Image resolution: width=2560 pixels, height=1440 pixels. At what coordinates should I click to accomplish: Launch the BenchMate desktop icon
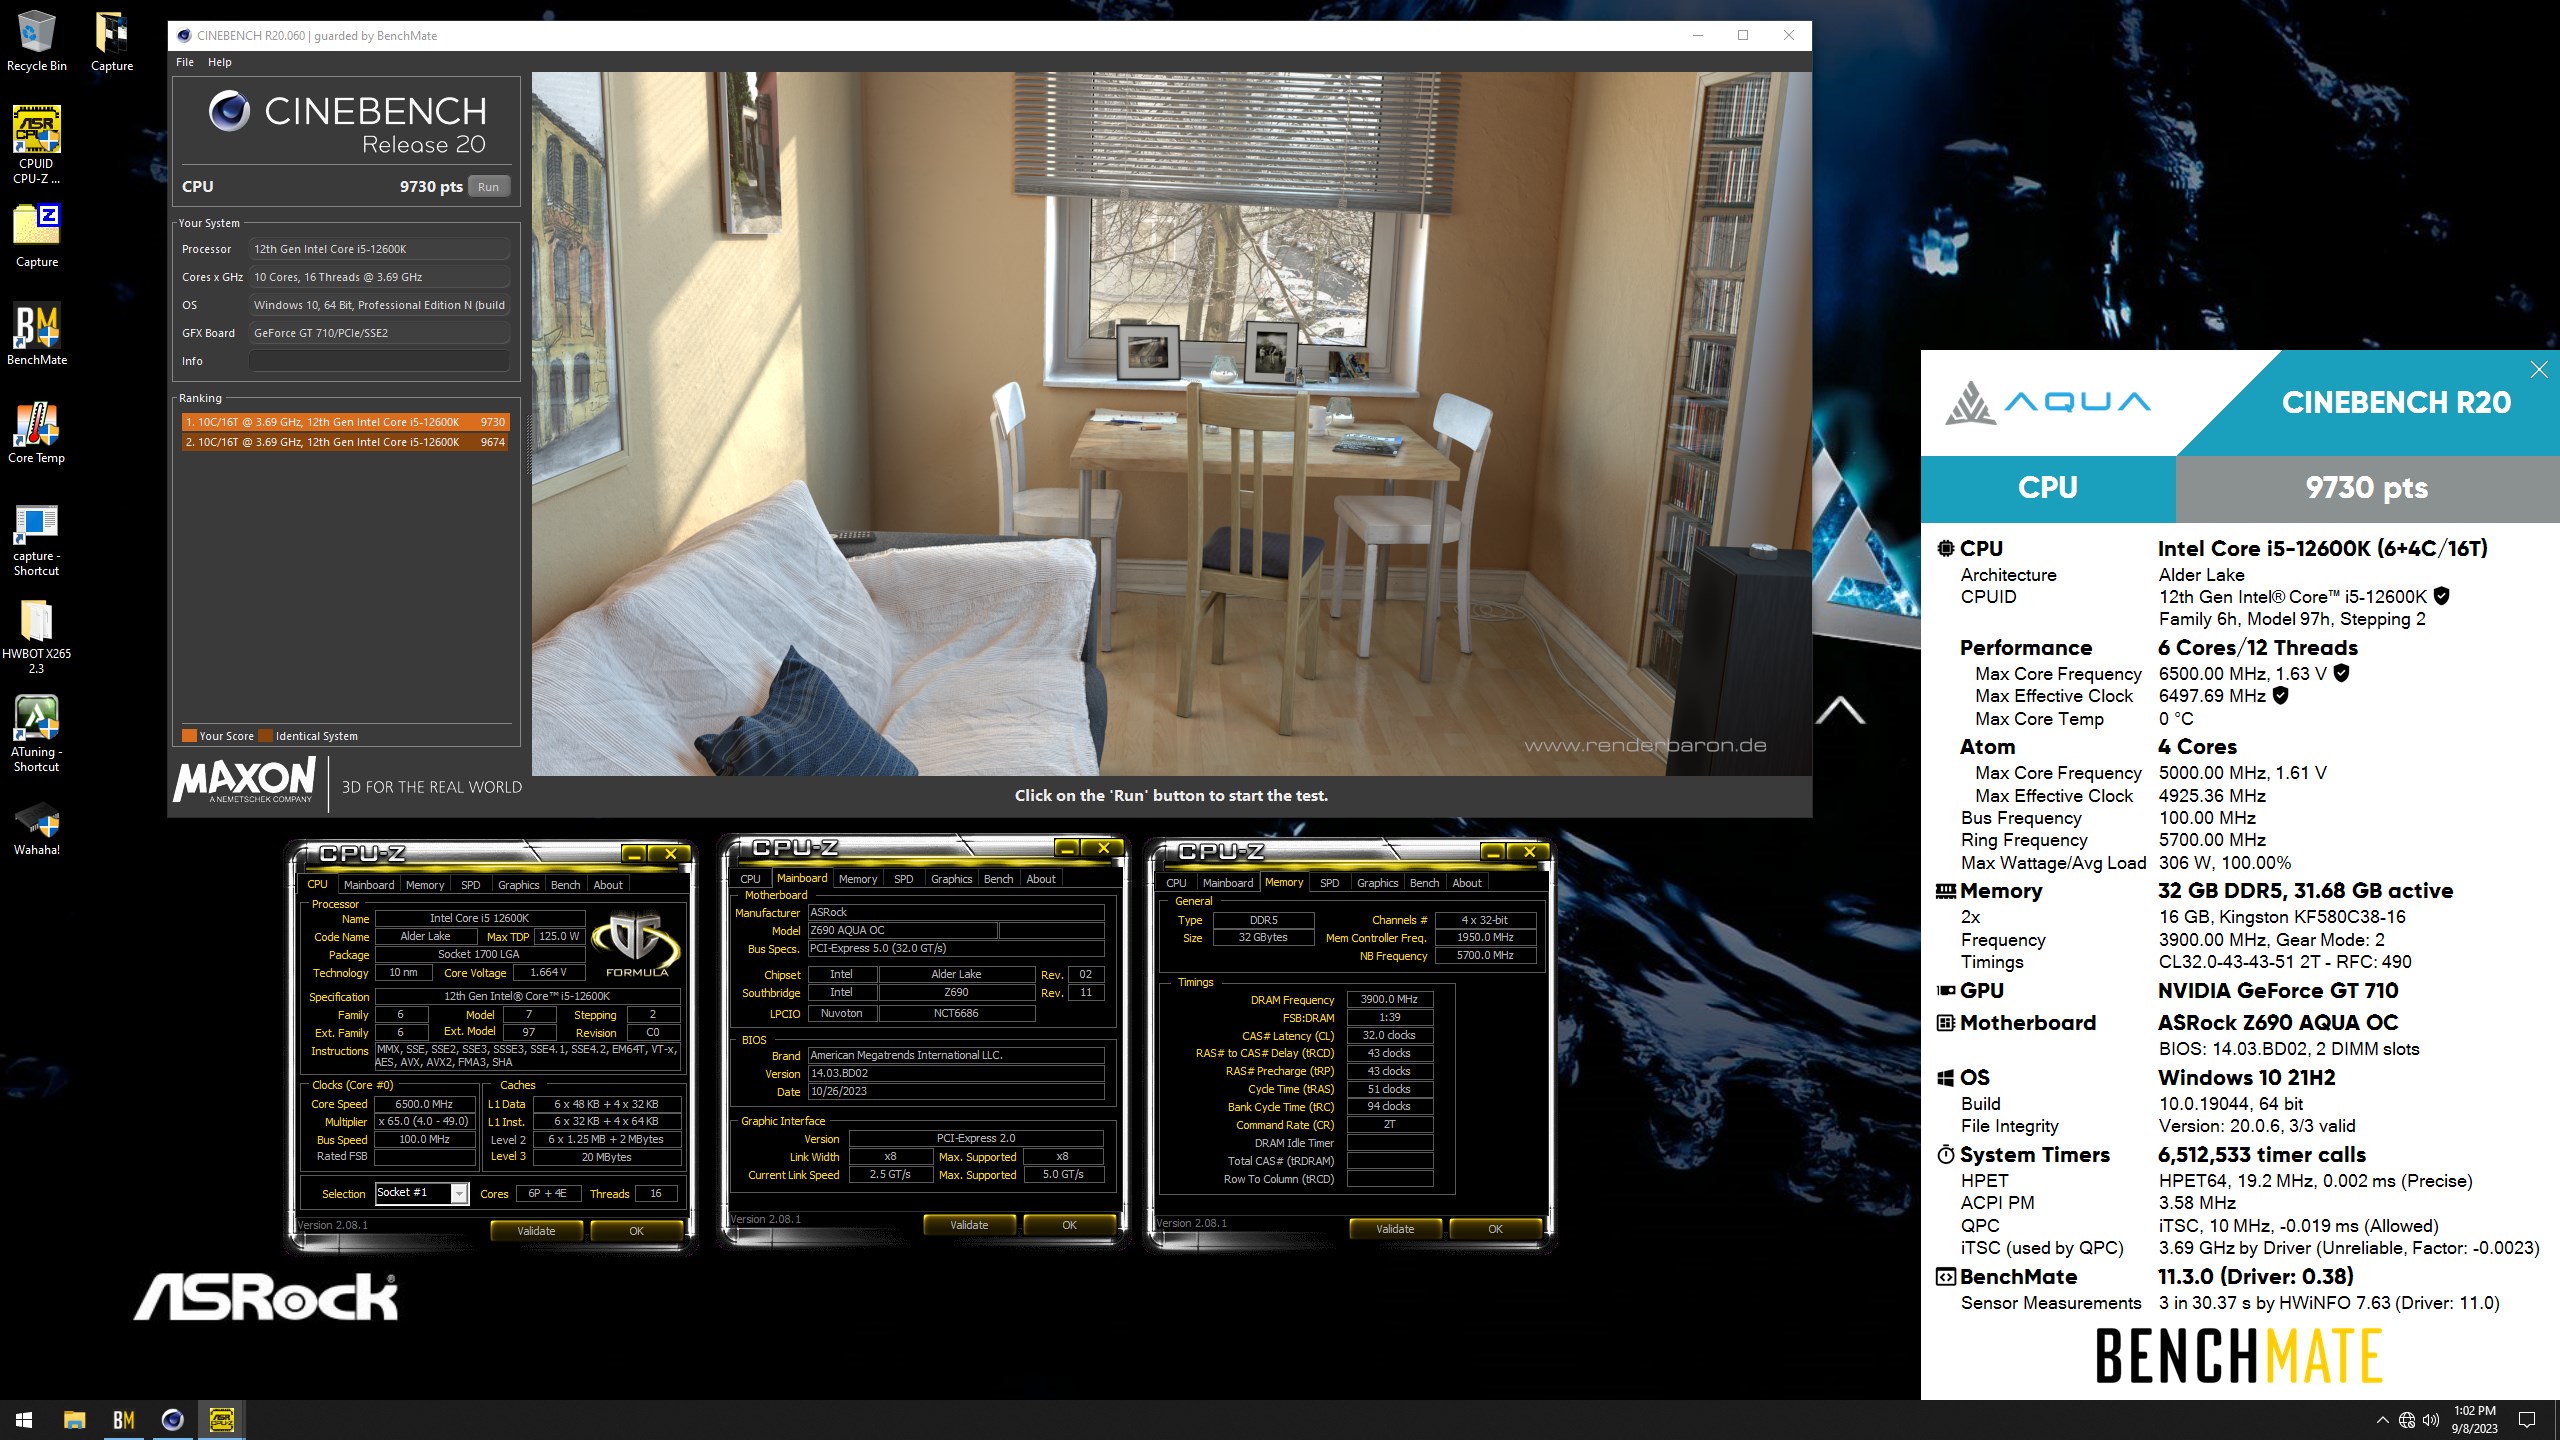(36, 334)
